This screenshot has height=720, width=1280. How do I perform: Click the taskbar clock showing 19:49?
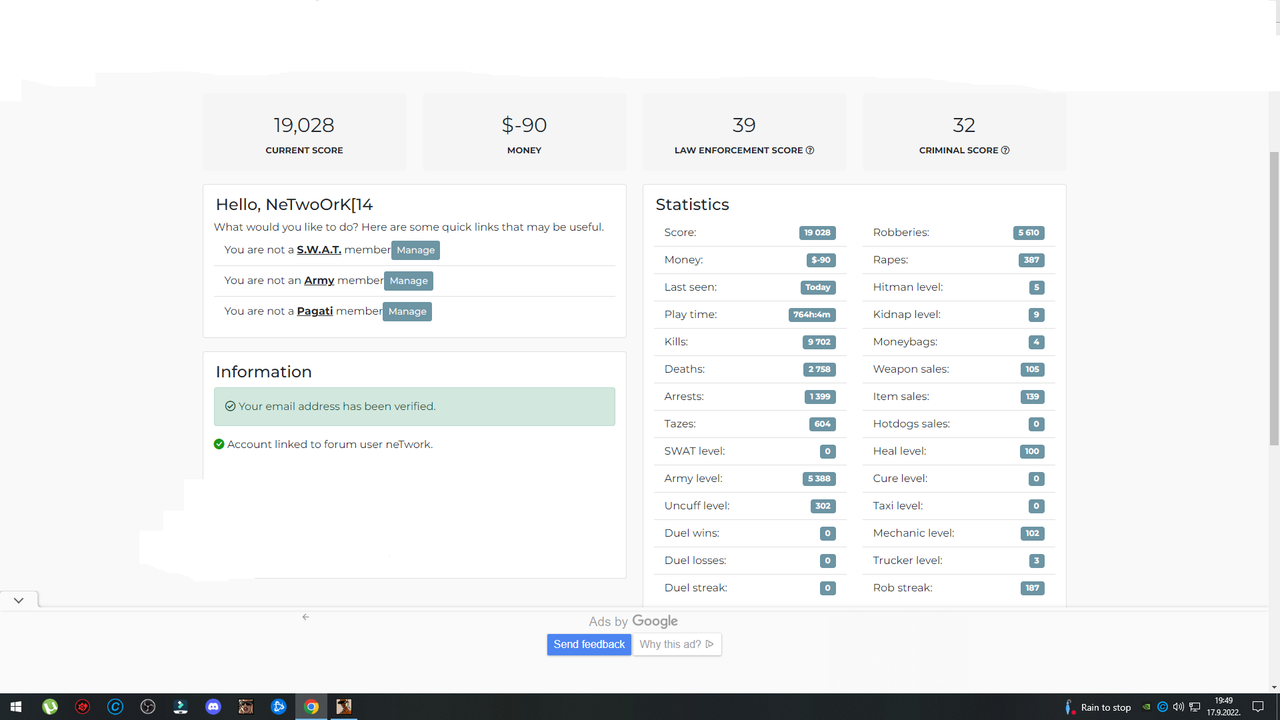coord(1223,707)
